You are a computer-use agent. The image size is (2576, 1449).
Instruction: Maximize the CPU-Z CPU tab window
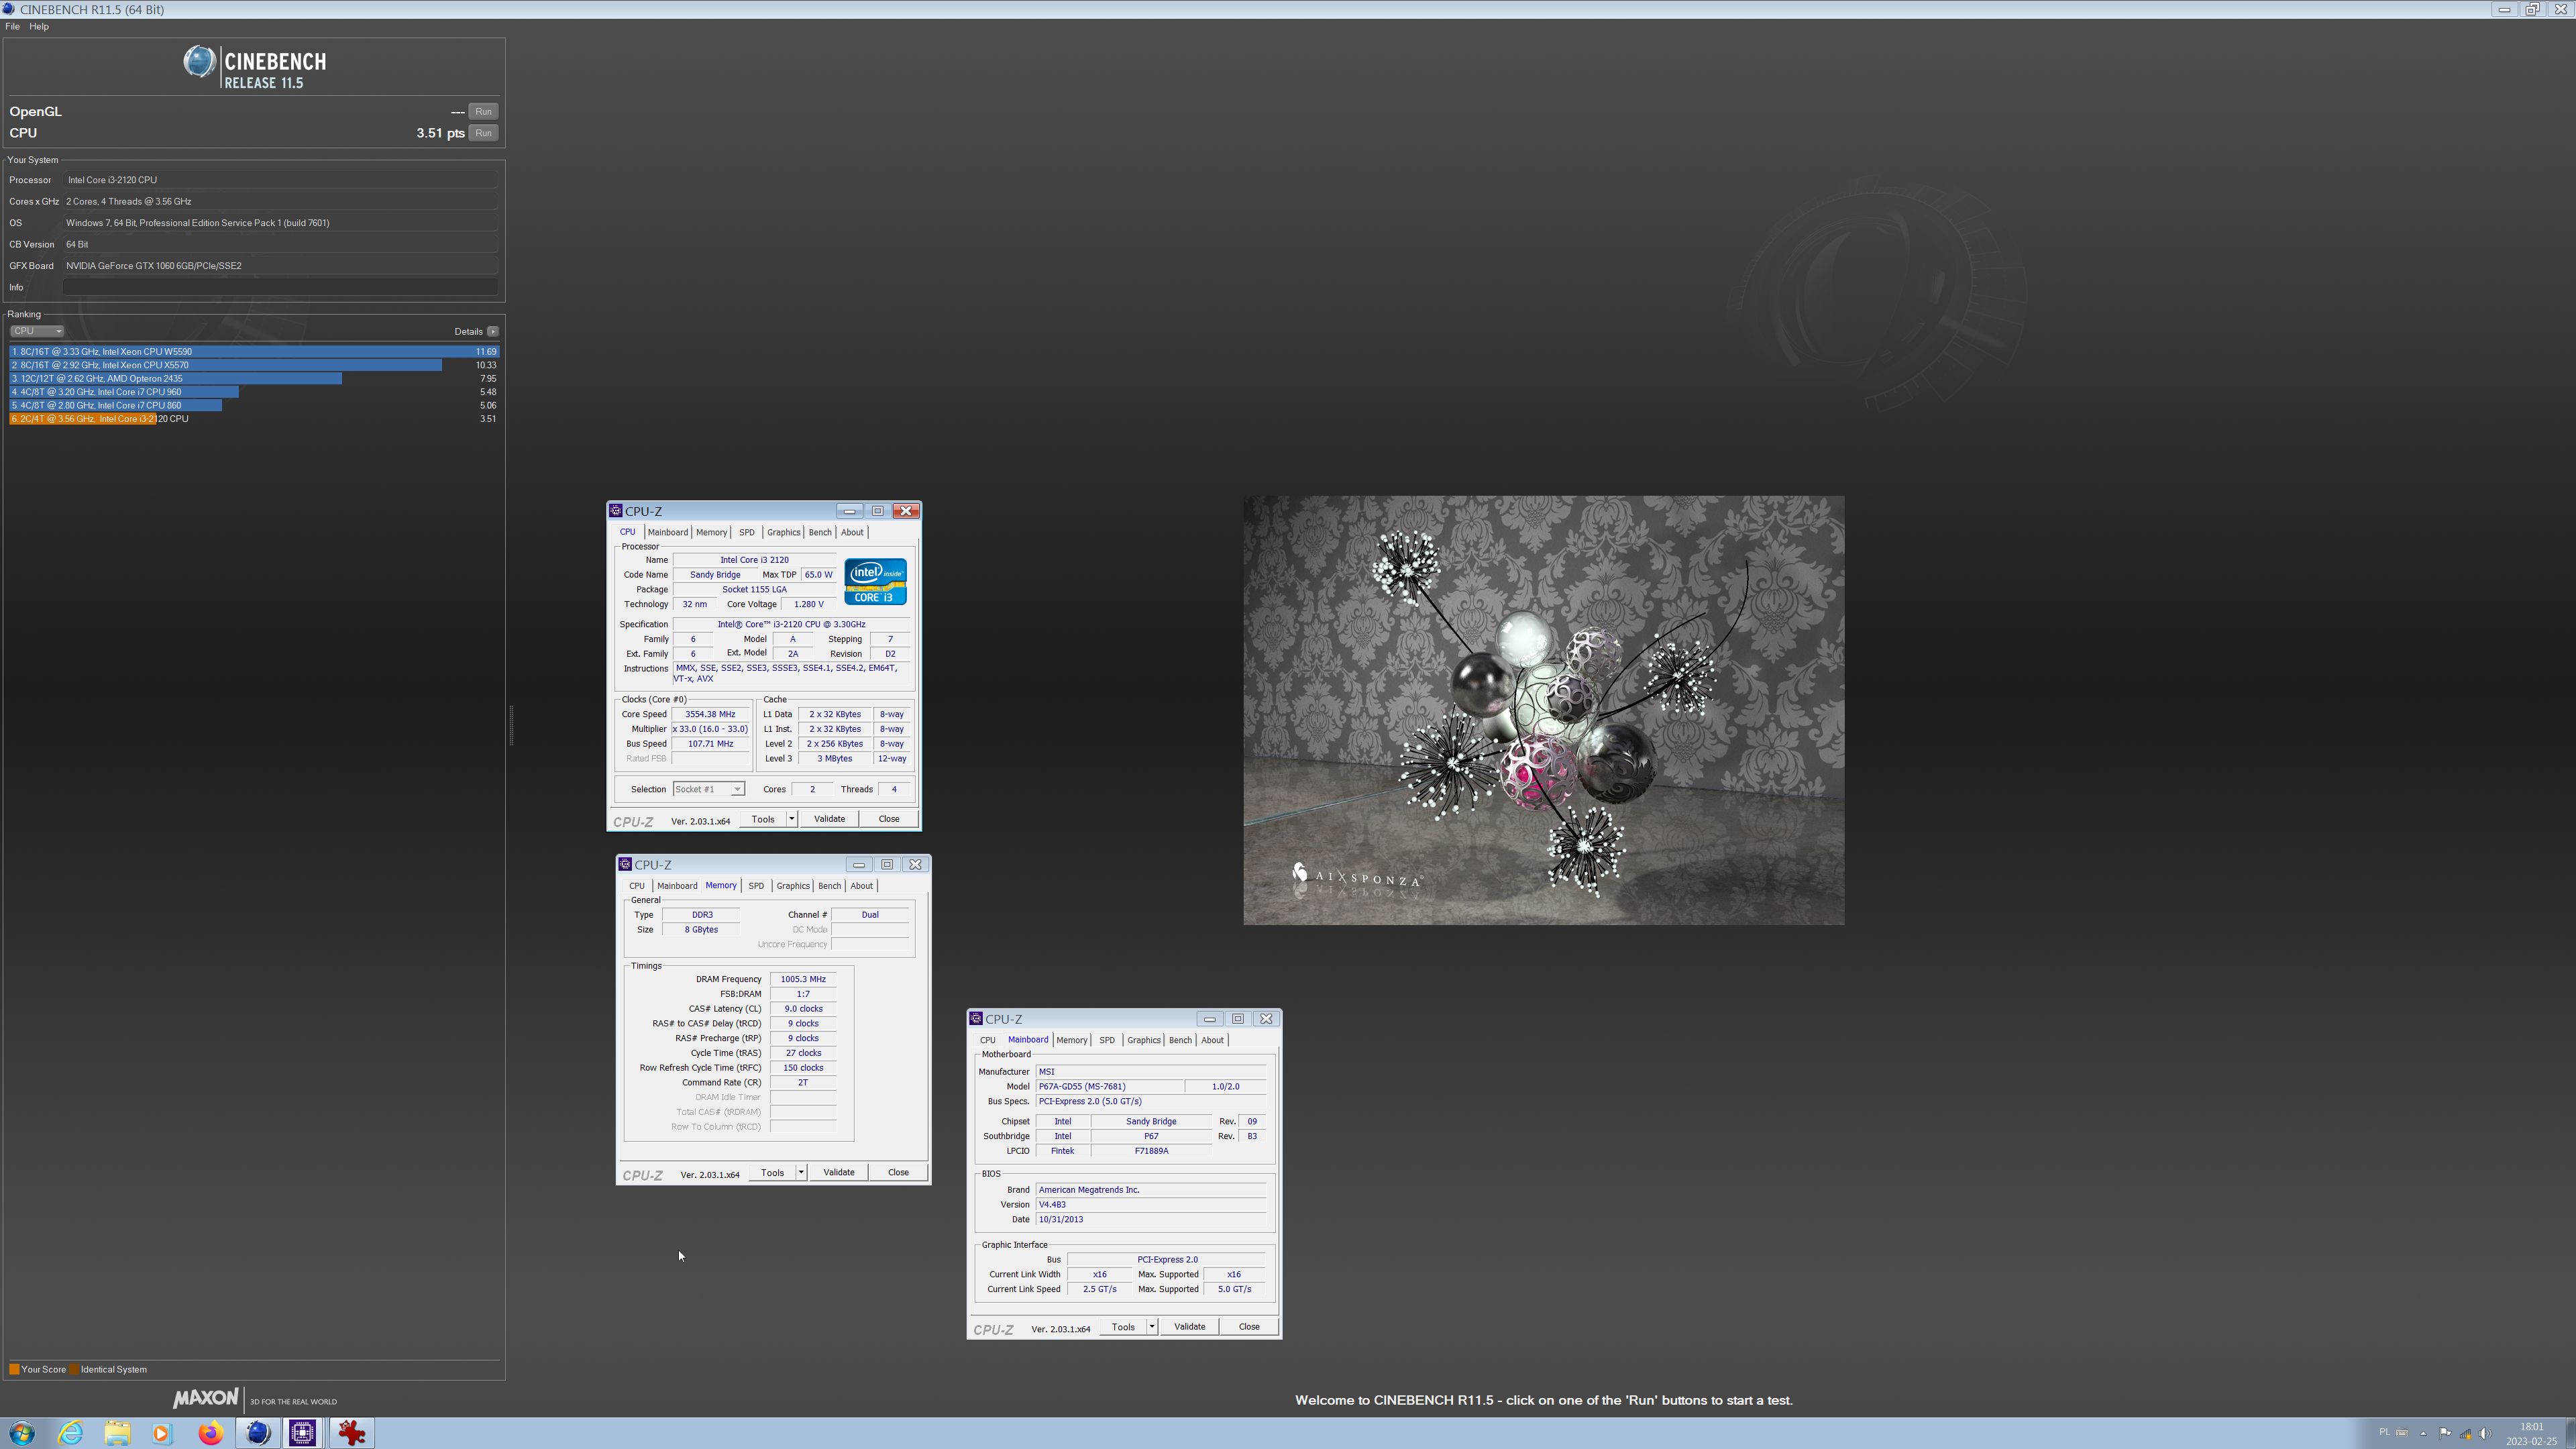click(877, 510)
